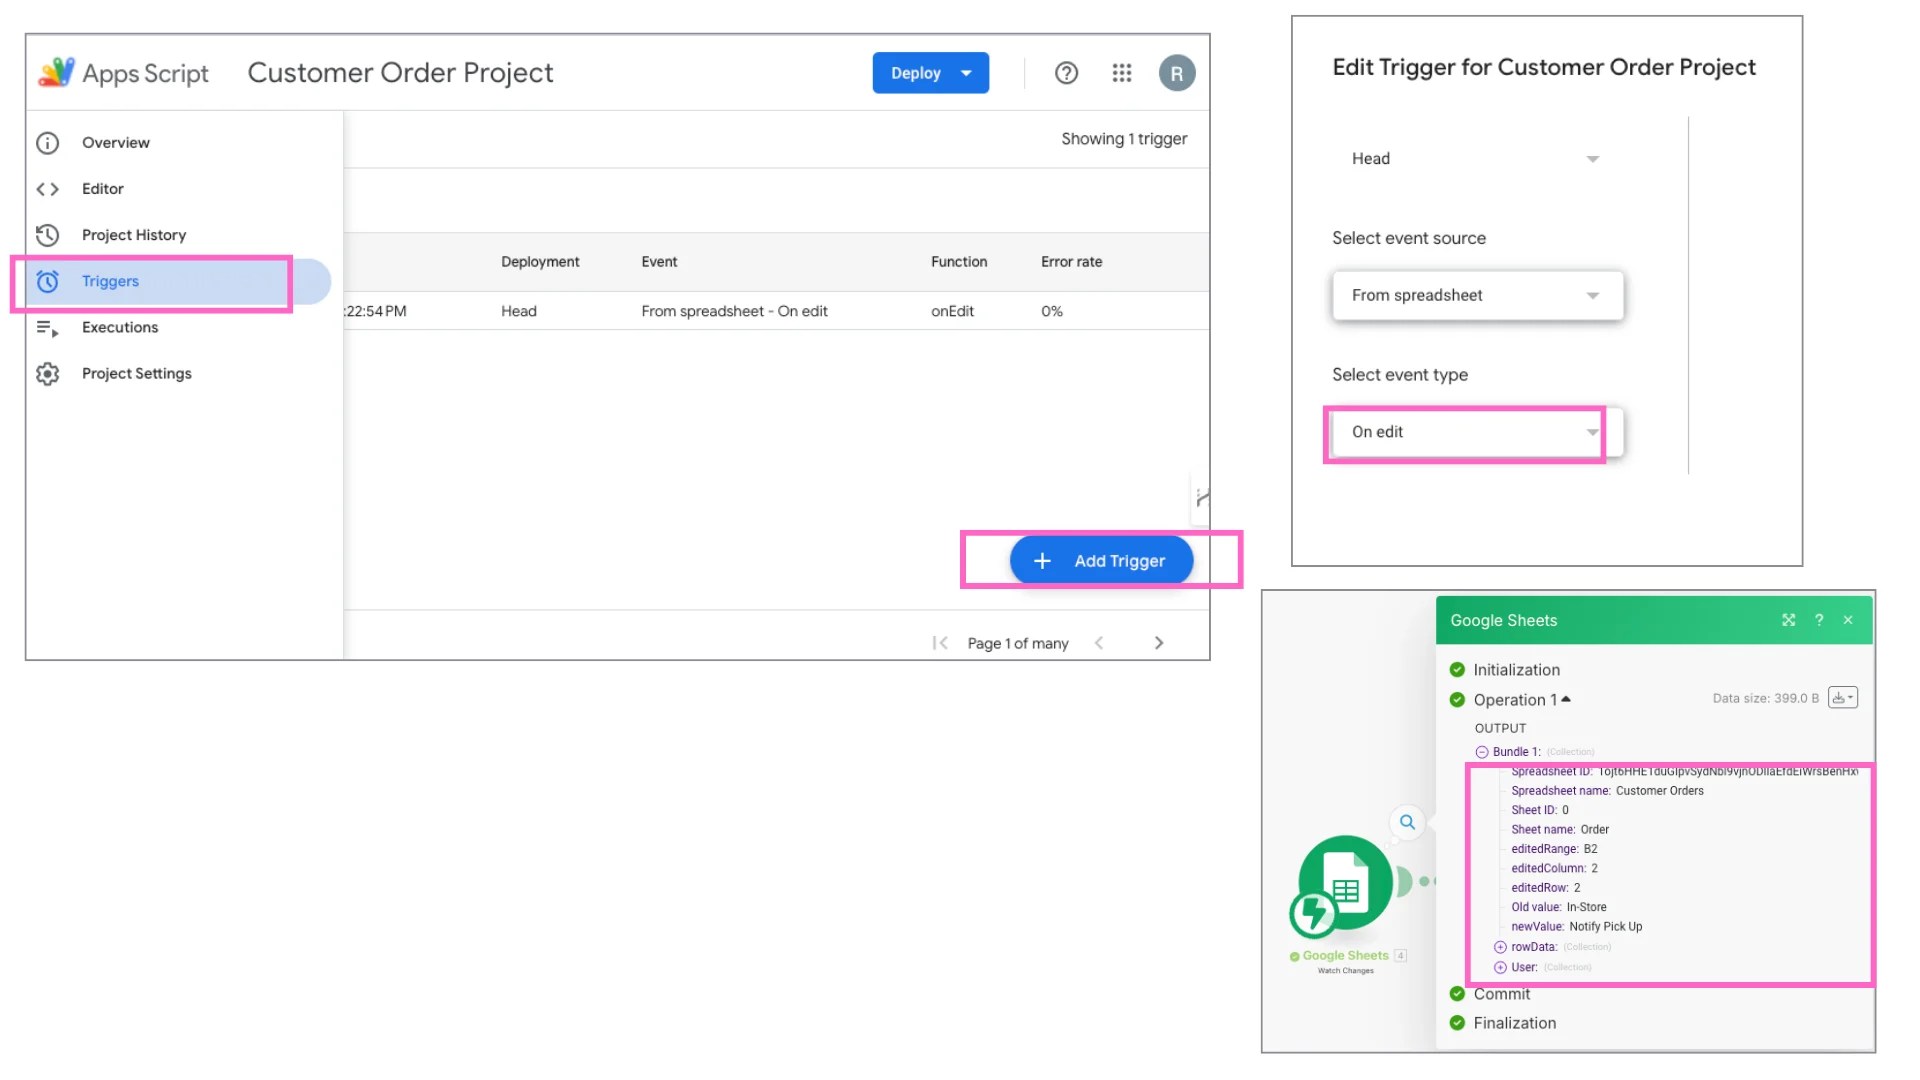Expand the rowData collection
Viewport: 1920px width, 1080px height.
[x=1500, y=947]
